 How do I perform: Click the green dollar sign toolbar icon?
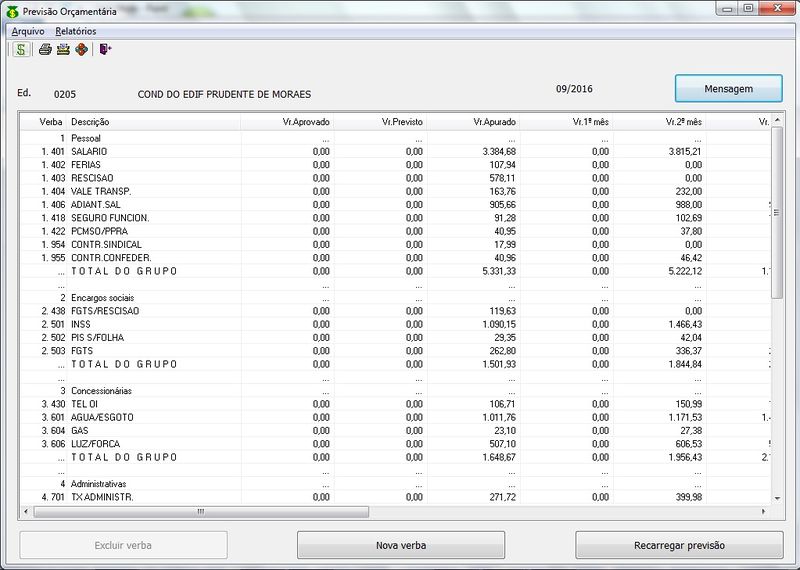tap(21, 49)
